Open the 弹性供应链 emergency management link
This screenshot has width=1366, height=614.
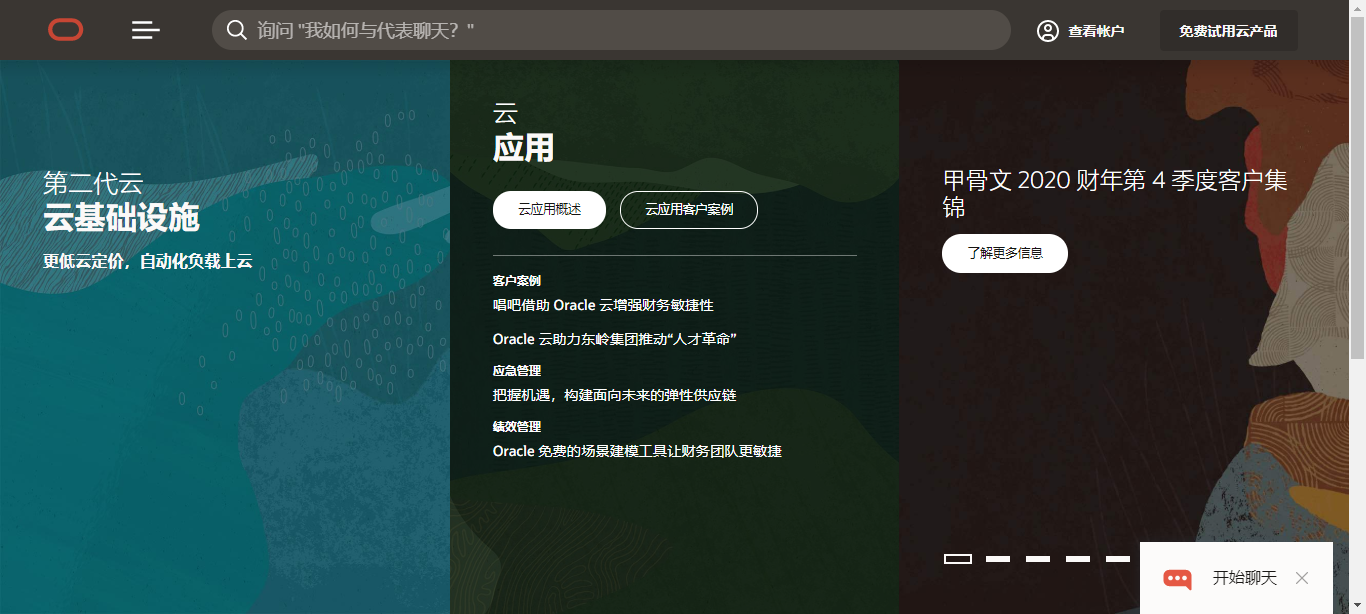(x=613, y=395)
